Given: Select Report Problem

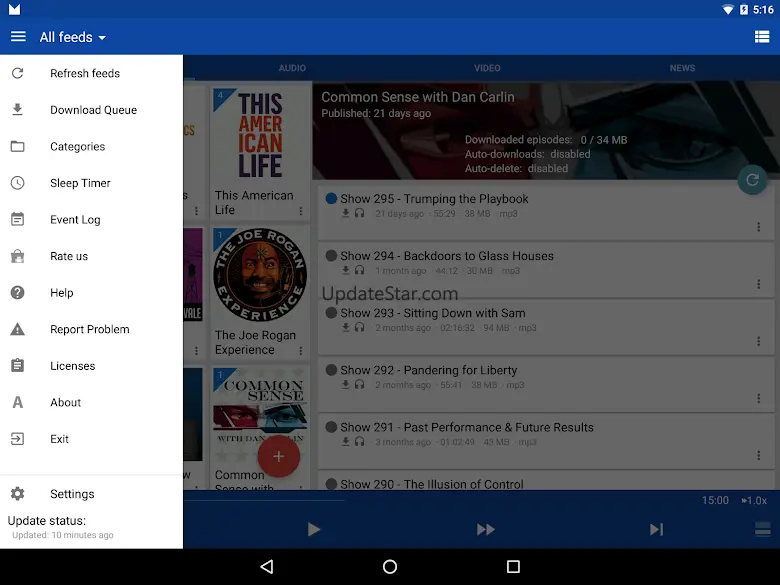Looking at the screenshot, I should click(x=92, y=329).
